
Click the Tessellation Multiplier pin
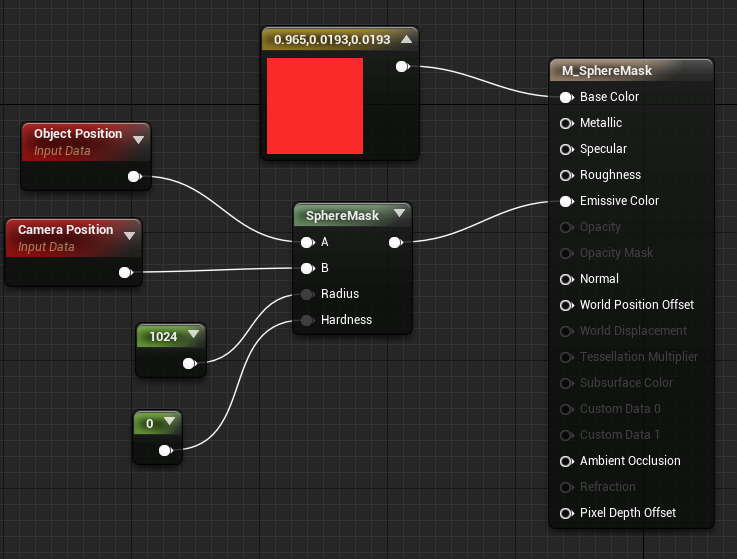(x=566, y=357)
